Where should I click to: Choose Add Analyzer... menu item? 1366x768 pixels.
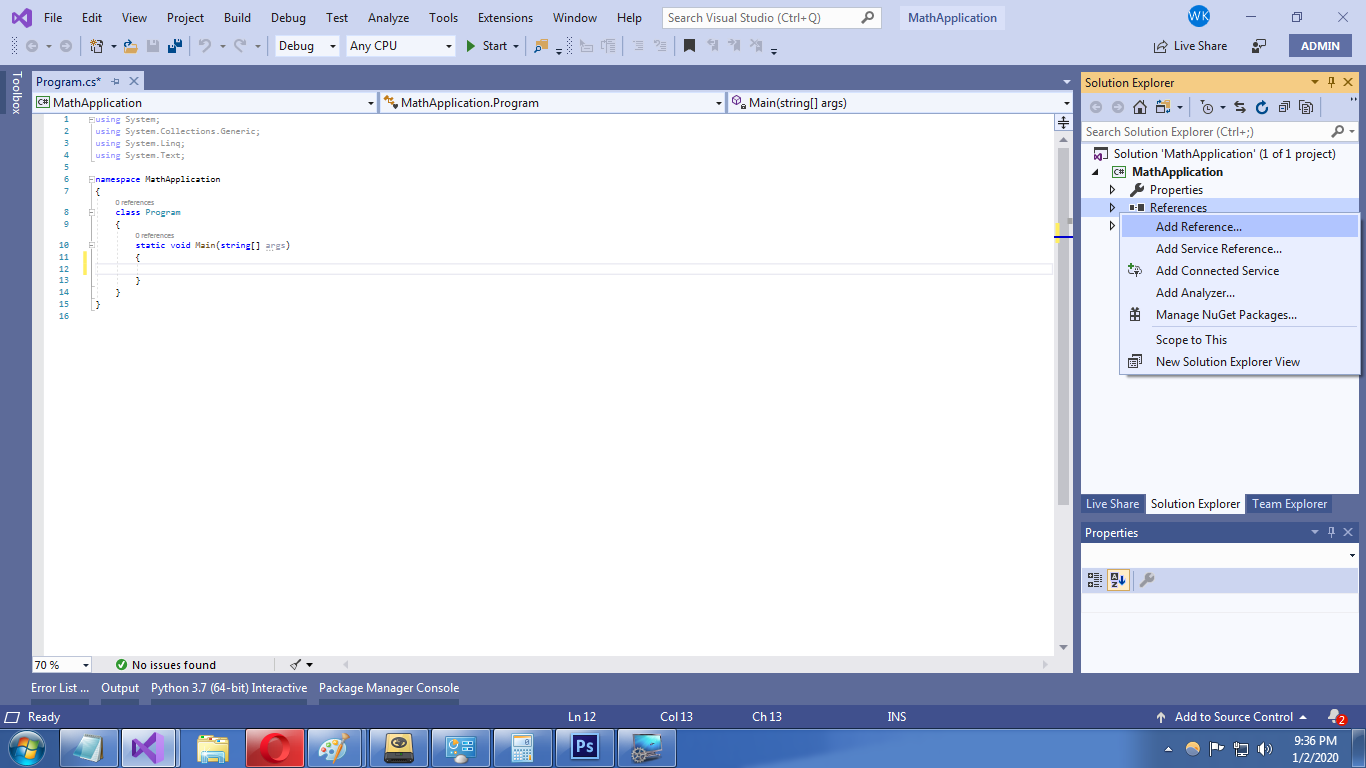[x=1240, y=293]
